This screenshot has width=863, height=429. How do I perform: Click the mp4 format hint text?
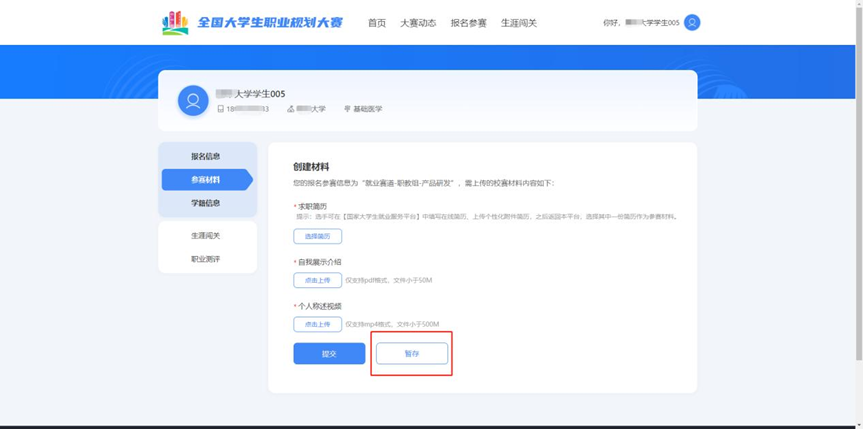coord(392,324)
